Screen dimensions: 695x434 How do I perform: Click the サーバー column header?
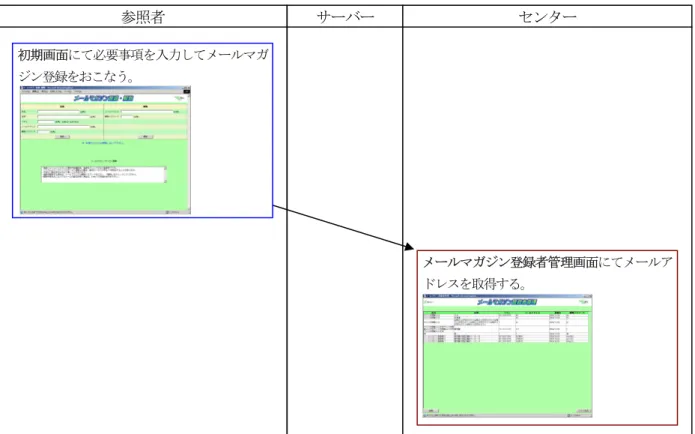coord(345,17)
